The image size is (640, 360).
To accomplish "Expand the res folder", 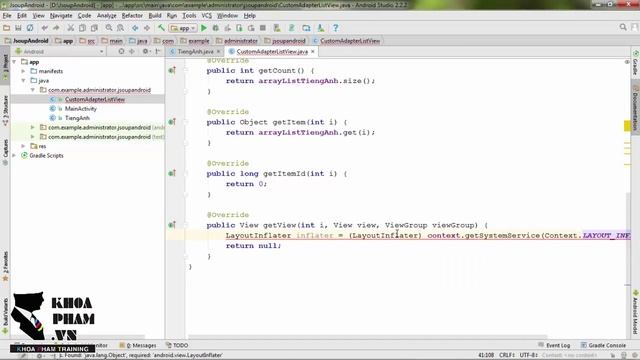I will click(23, 146).
